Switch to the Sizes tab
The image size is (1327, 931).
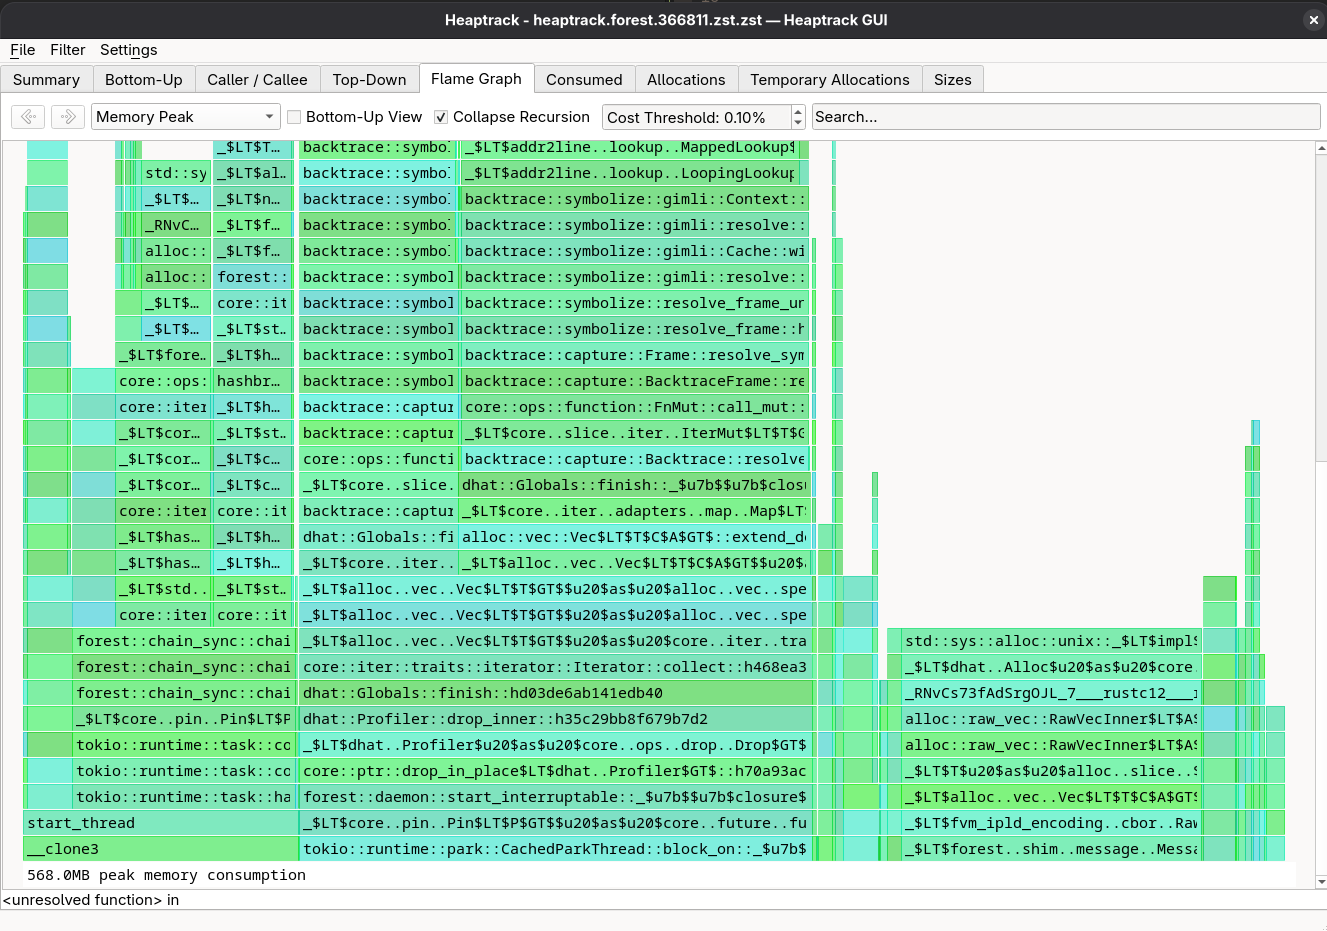point(953,80)
